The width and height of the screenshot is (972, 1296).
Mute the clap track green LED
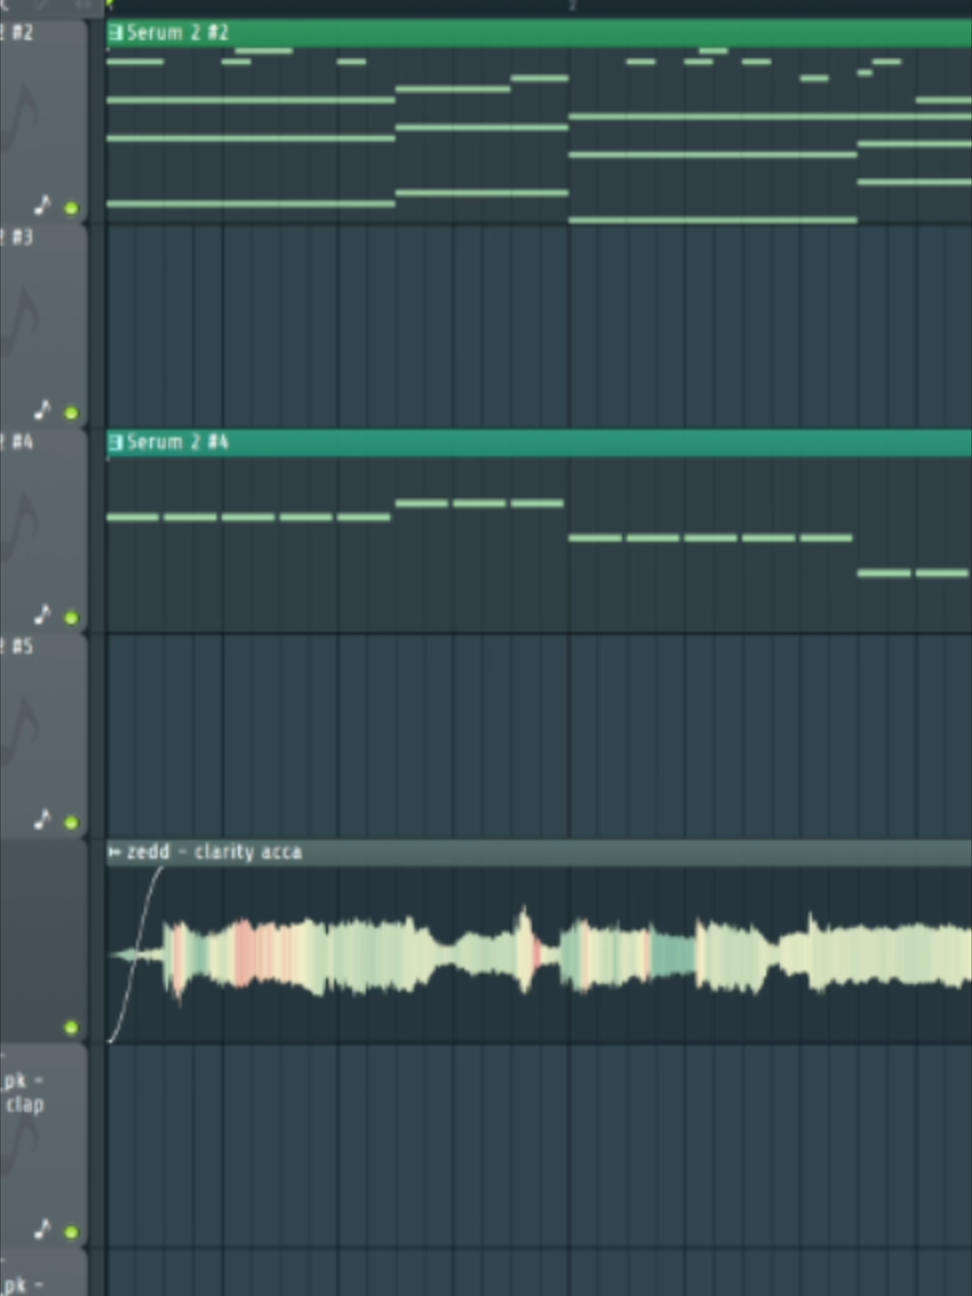71,1232
